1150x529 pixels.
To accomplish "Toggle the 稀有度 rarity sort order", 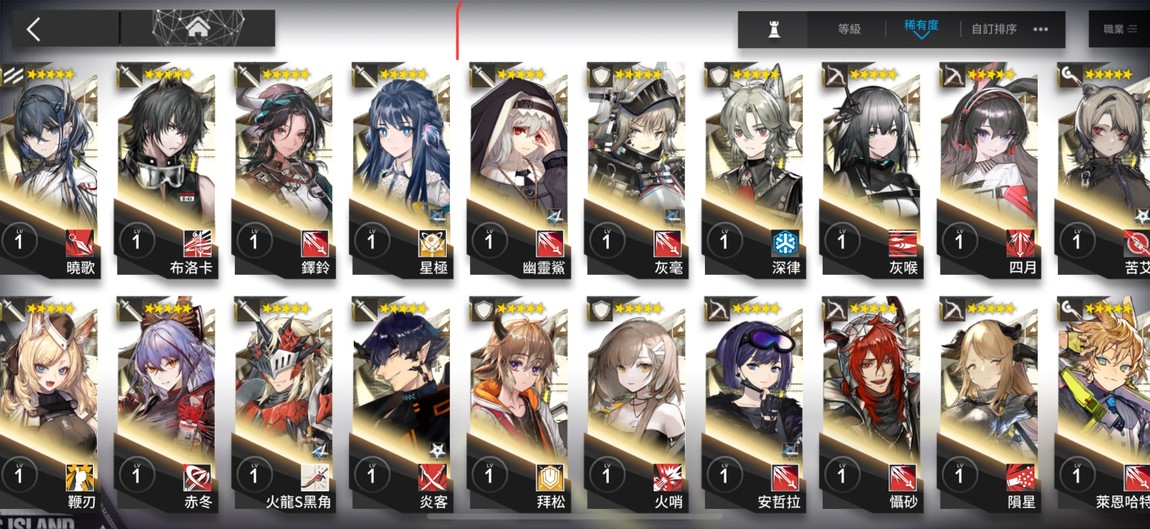I will 922,28.
